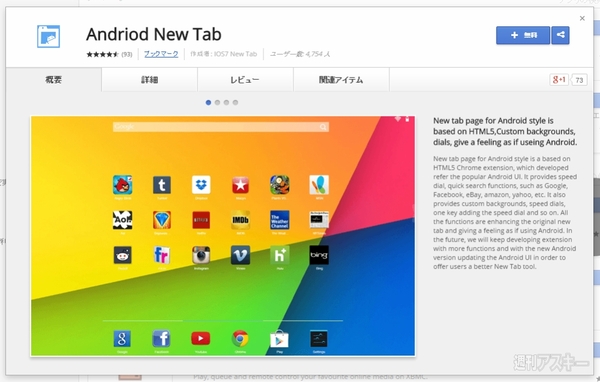The image size is (600, 382).
Task: Switch to the 詳細 details tab
Action: (x=149, y=80)
